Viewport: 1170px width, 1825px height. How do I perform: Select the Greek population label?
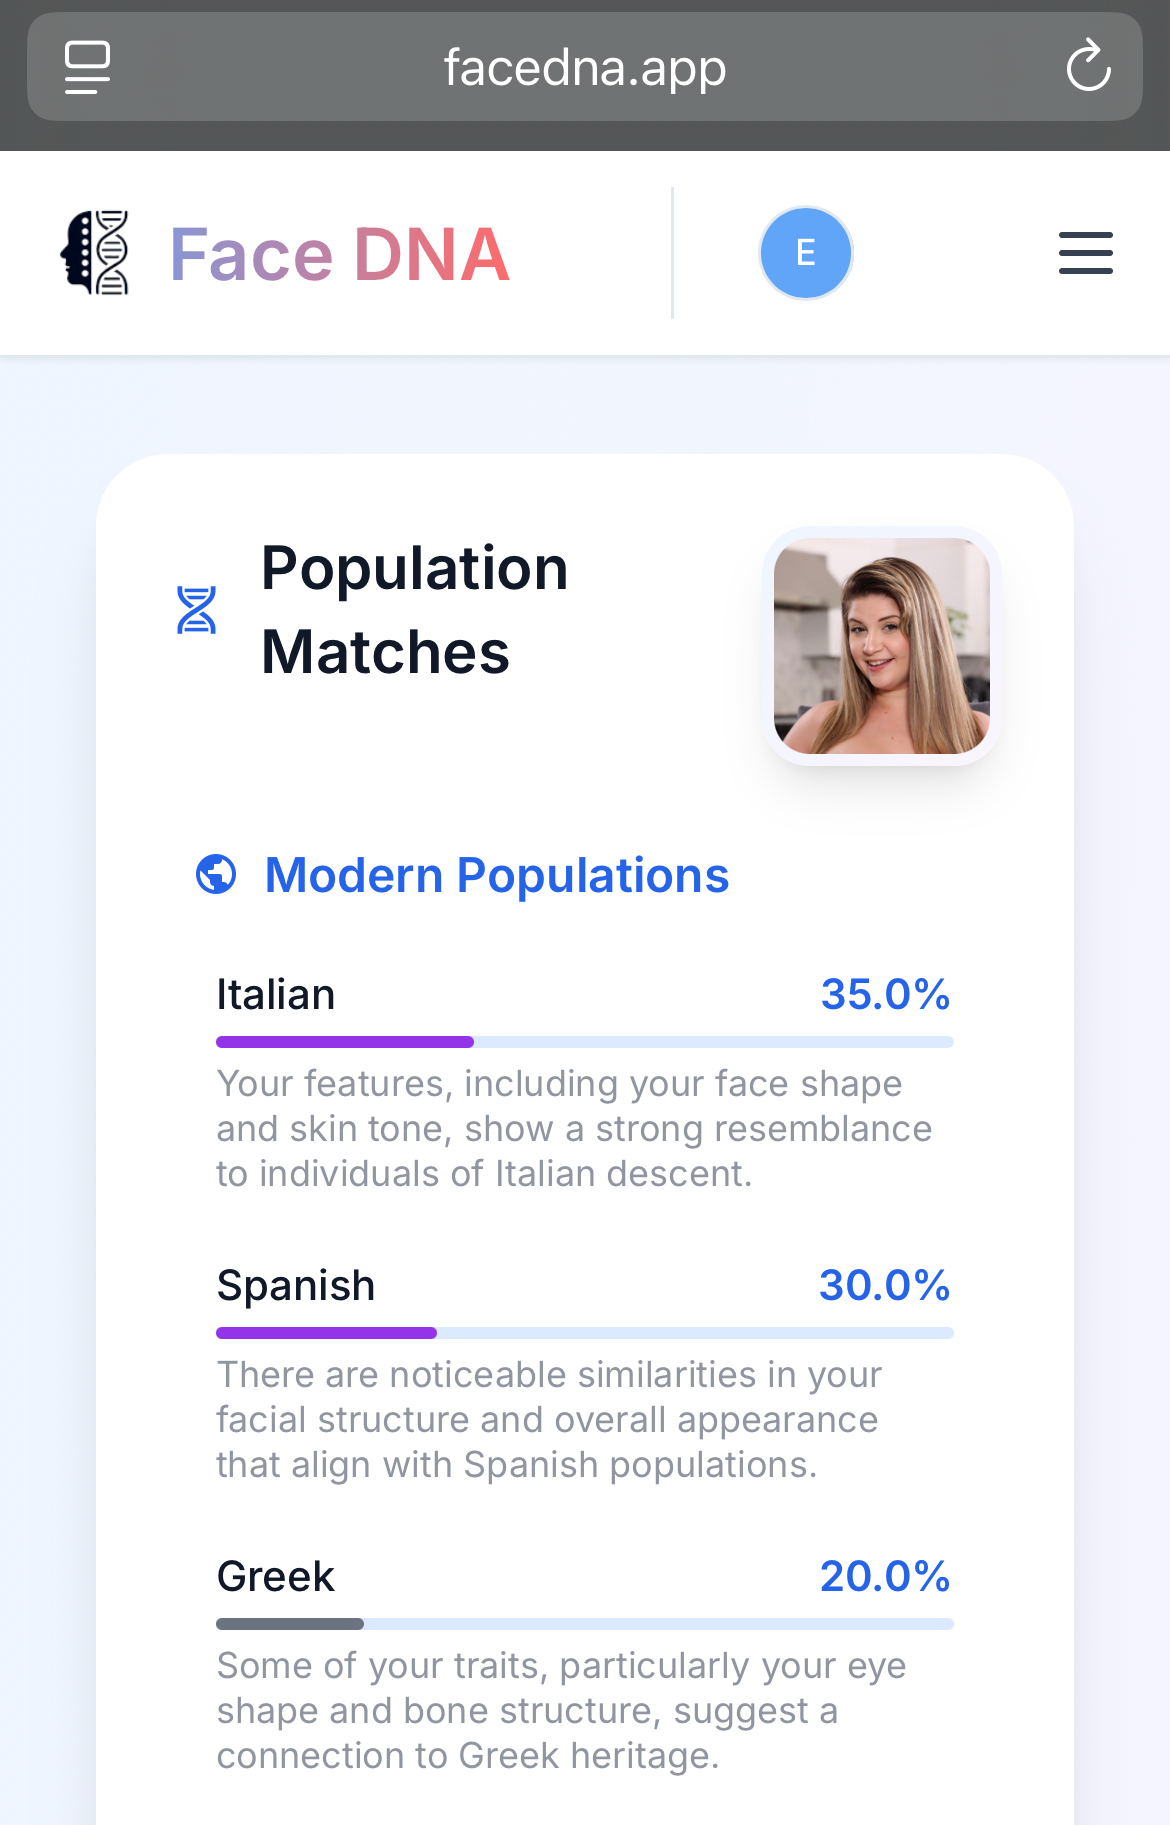click(x=276, y=1577)
